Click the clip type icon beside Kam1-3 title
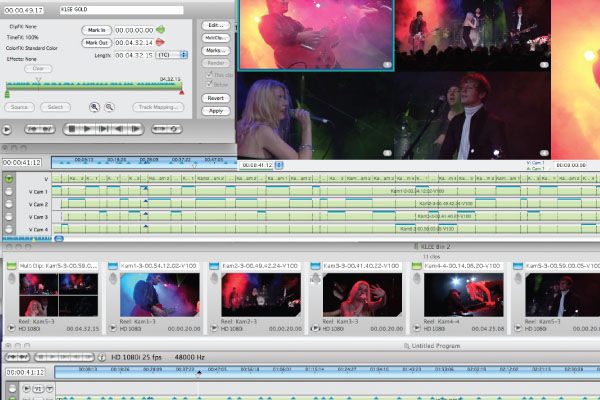The height and width of the screenshot is (400, 600). coord(112,266)
